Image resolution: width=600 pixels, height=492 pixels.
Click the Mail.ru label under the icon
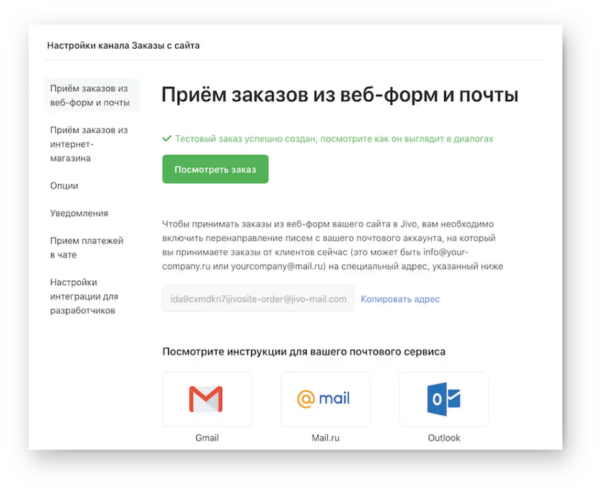tap(325, 438)
